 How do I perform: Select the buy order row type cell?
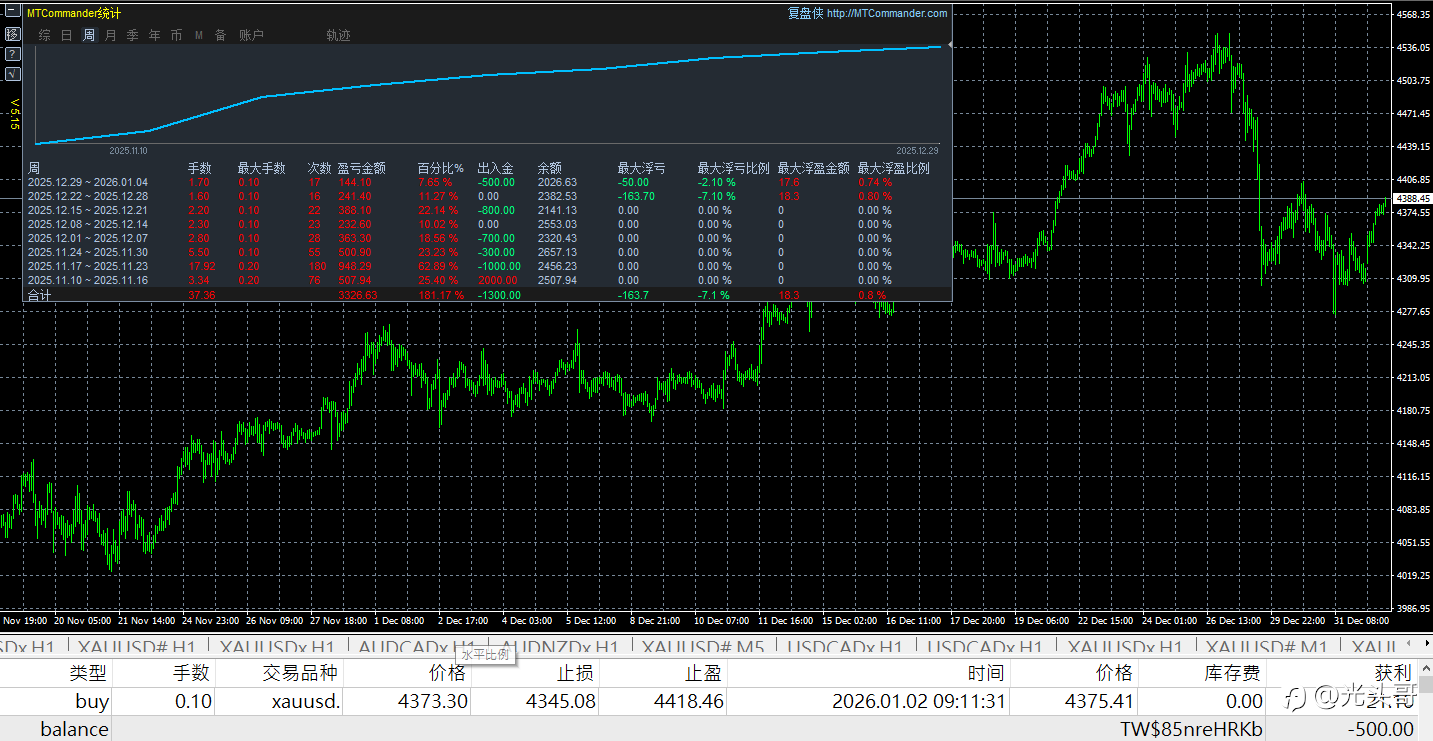coord(92,701)
